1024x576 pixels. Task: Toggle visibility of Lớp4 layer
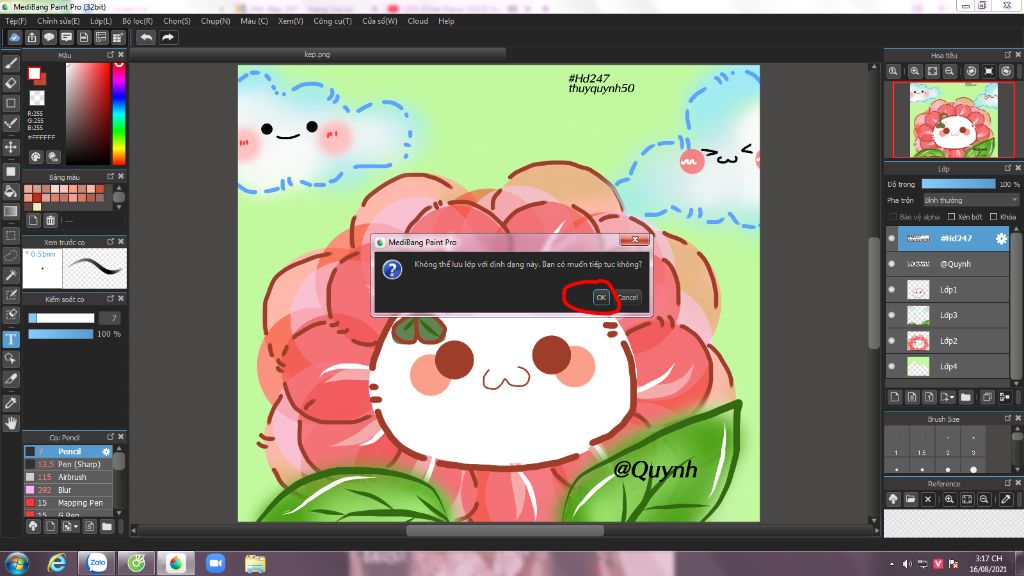pos(891,366)
